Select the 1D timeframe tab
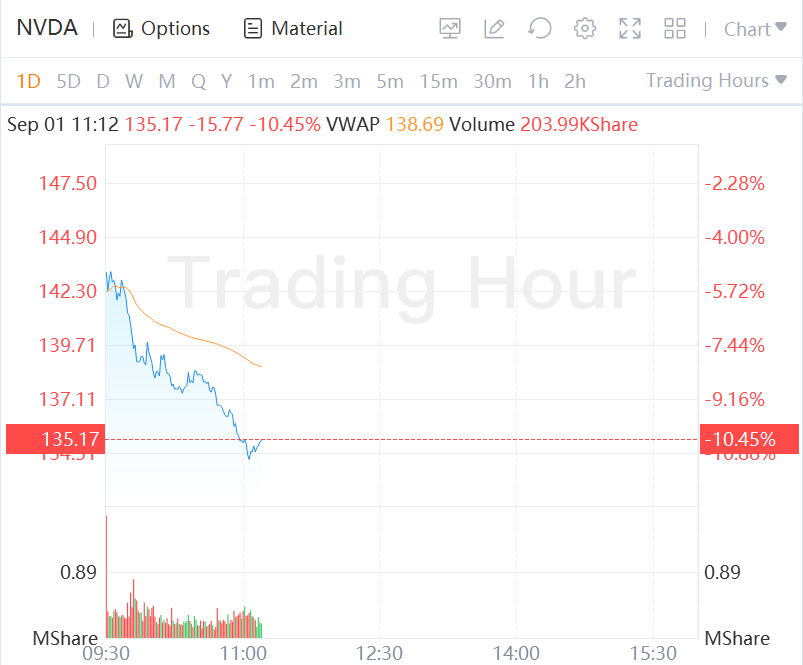 (29, 81)
